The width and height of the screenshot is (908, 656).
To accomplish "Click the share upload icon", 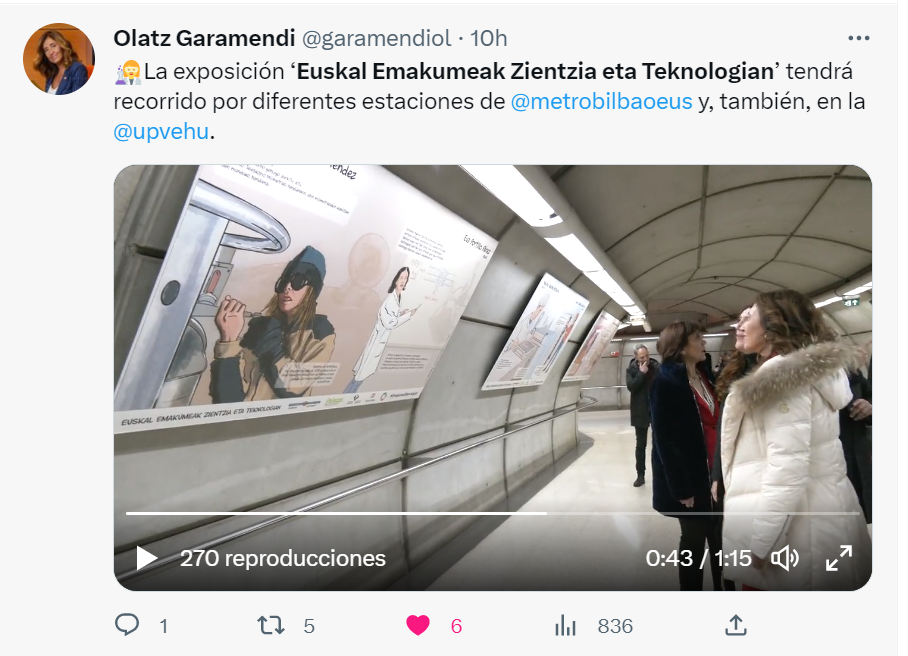I will [735, 625].
